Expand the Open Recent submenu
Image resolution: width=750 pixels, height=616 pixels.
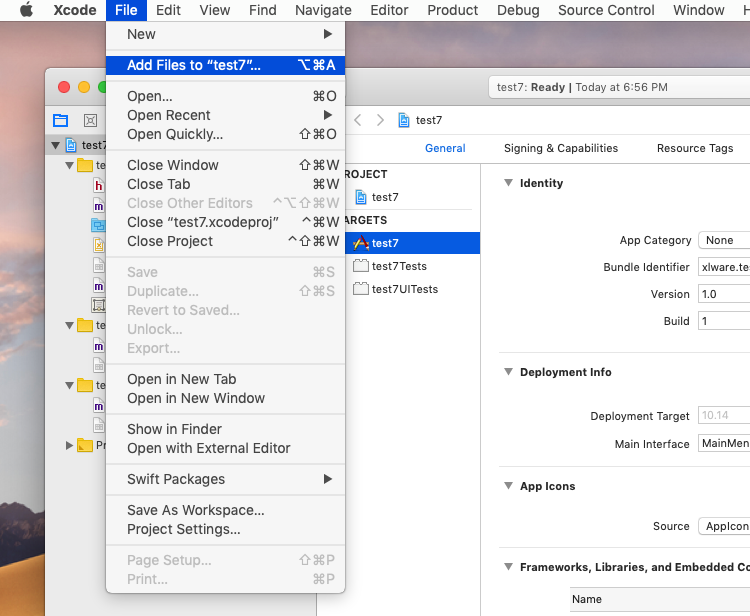pos(225,115)
